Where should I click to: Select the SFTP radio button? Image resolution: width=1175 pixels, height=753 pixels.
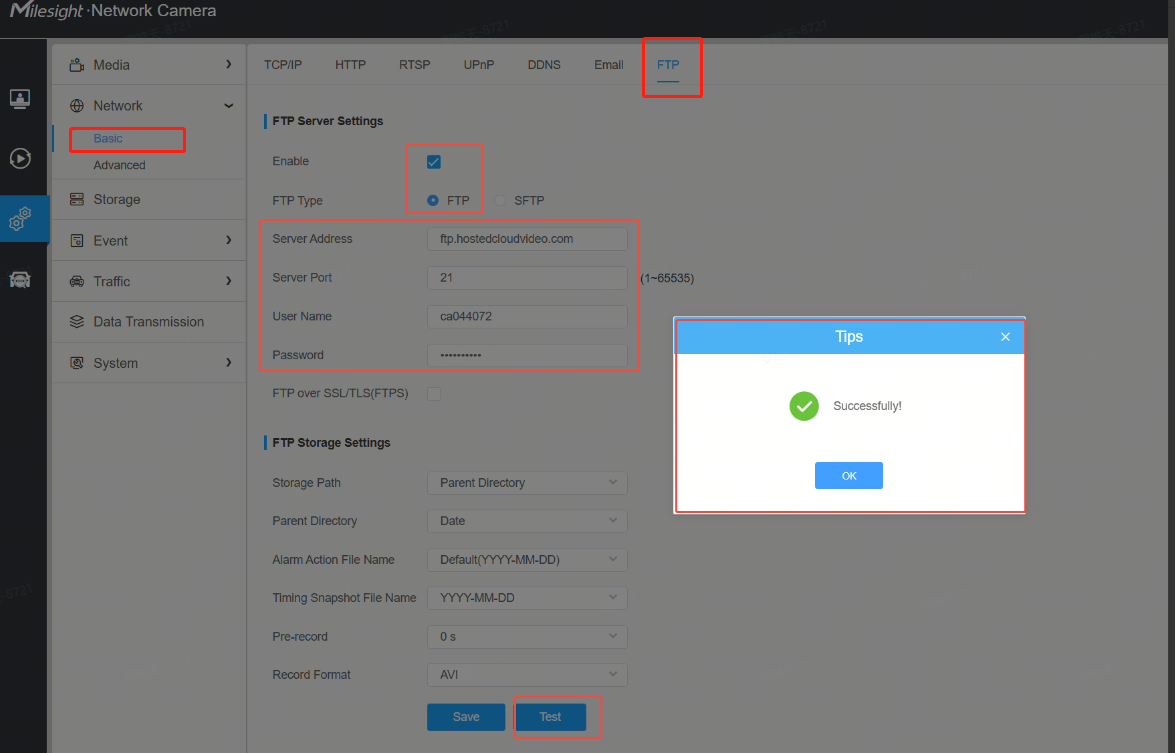click(500, 201)
